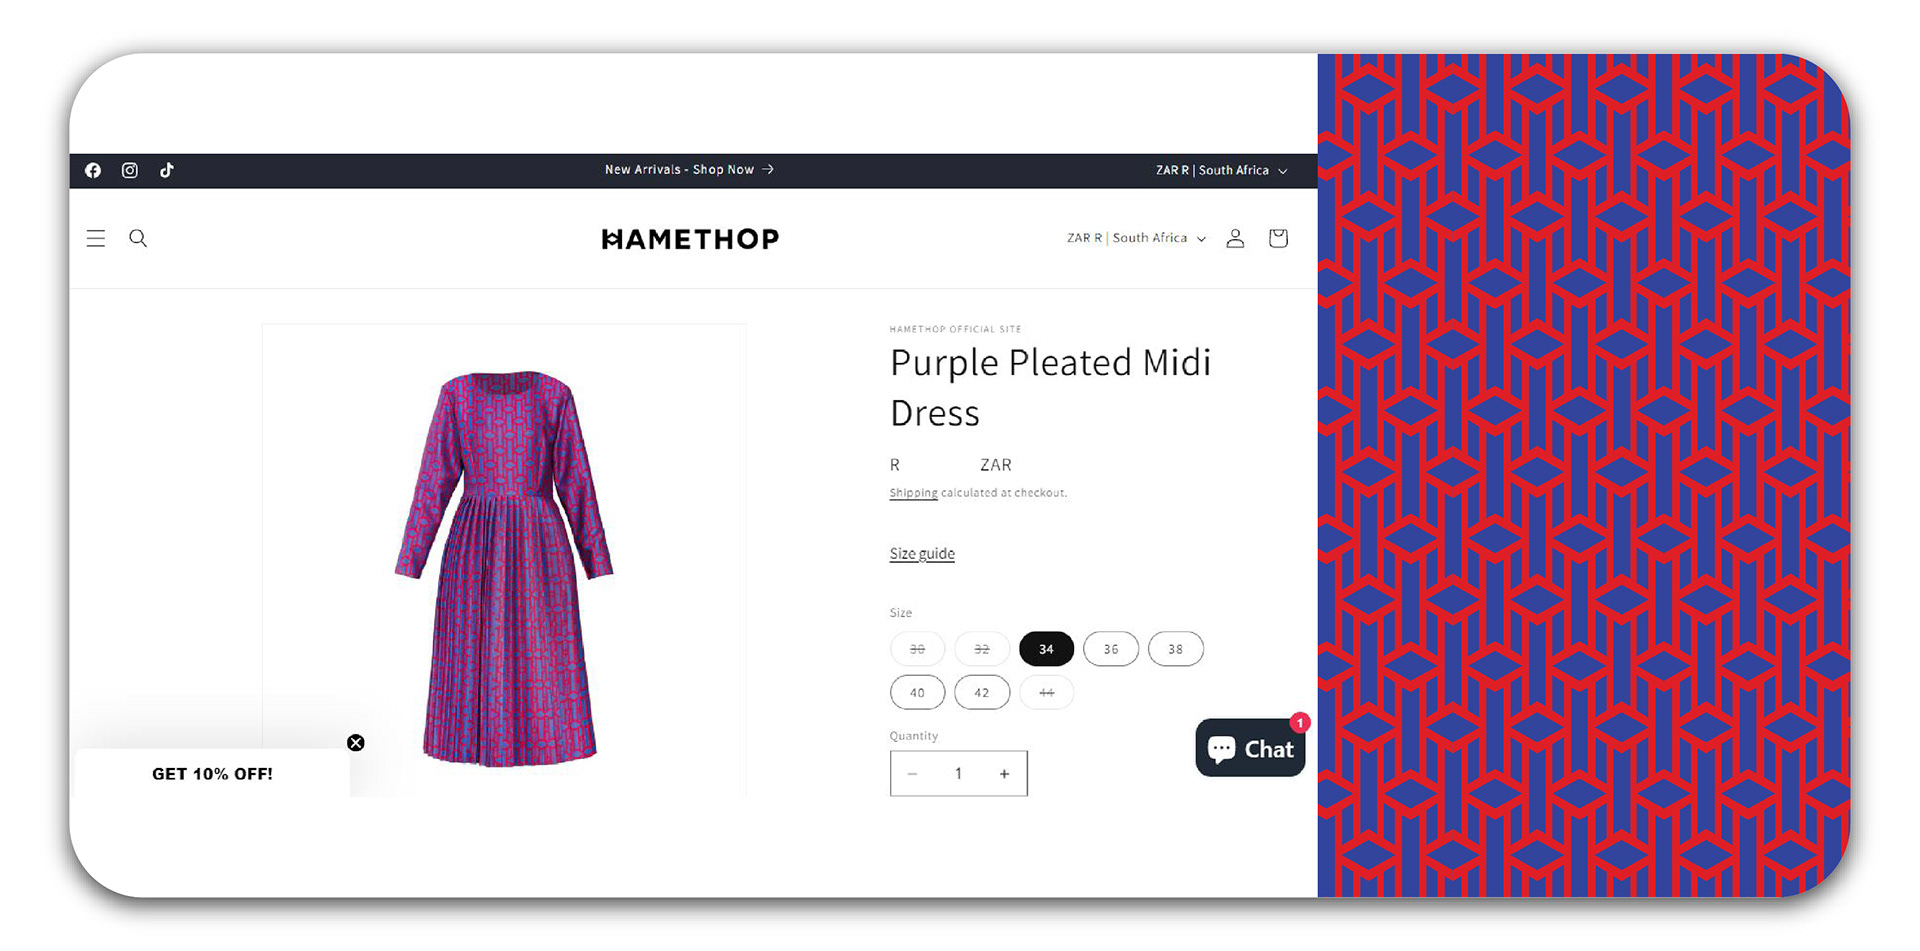Open the Chat widget
This screenshot has width=1920, height=951.
tap(1250, 748)
